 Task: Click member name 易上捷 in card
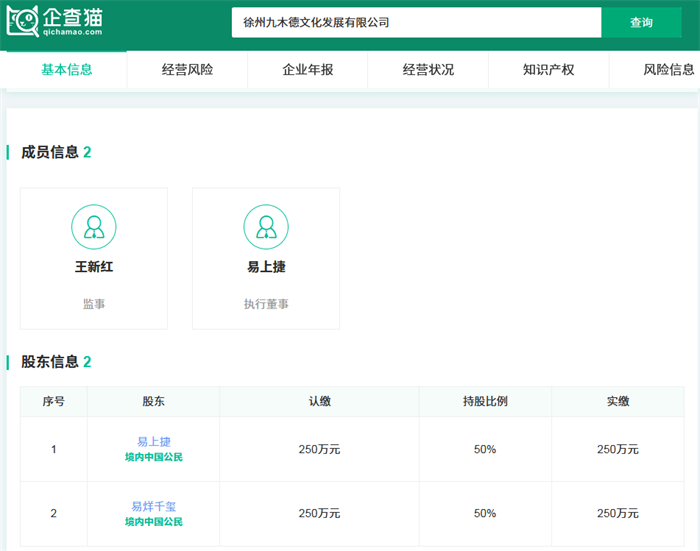coord(266,267)
